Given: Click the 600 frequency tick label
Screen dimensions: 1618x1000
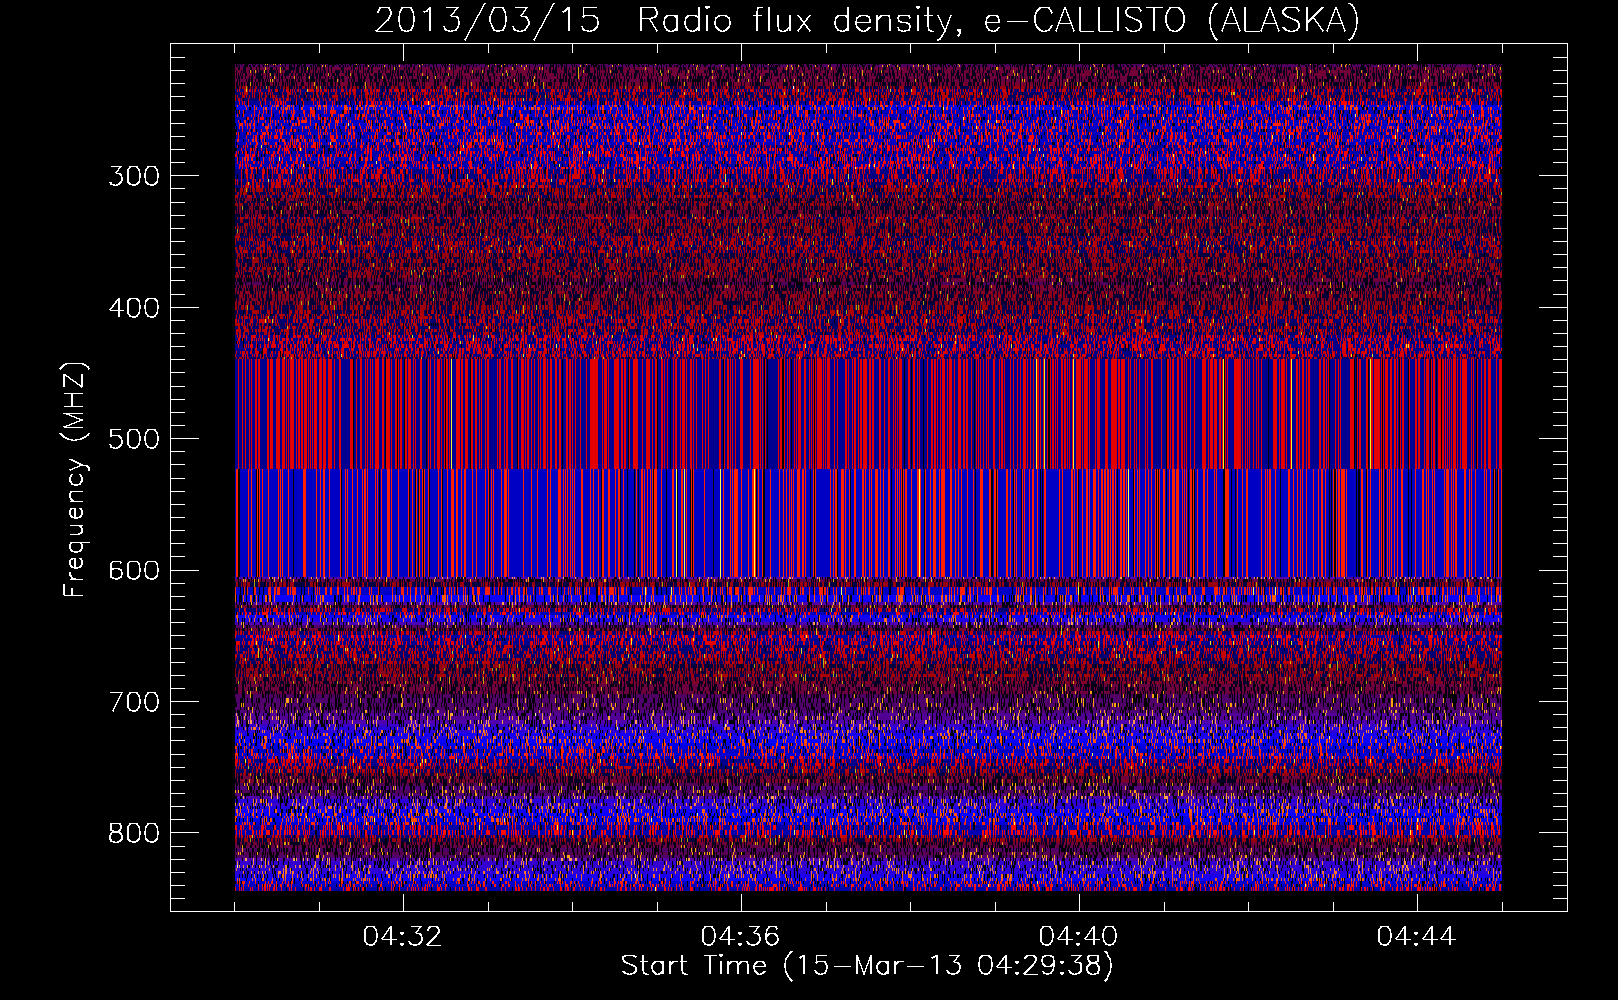Looking at the screenshot, I should click(x=134, y=570).
